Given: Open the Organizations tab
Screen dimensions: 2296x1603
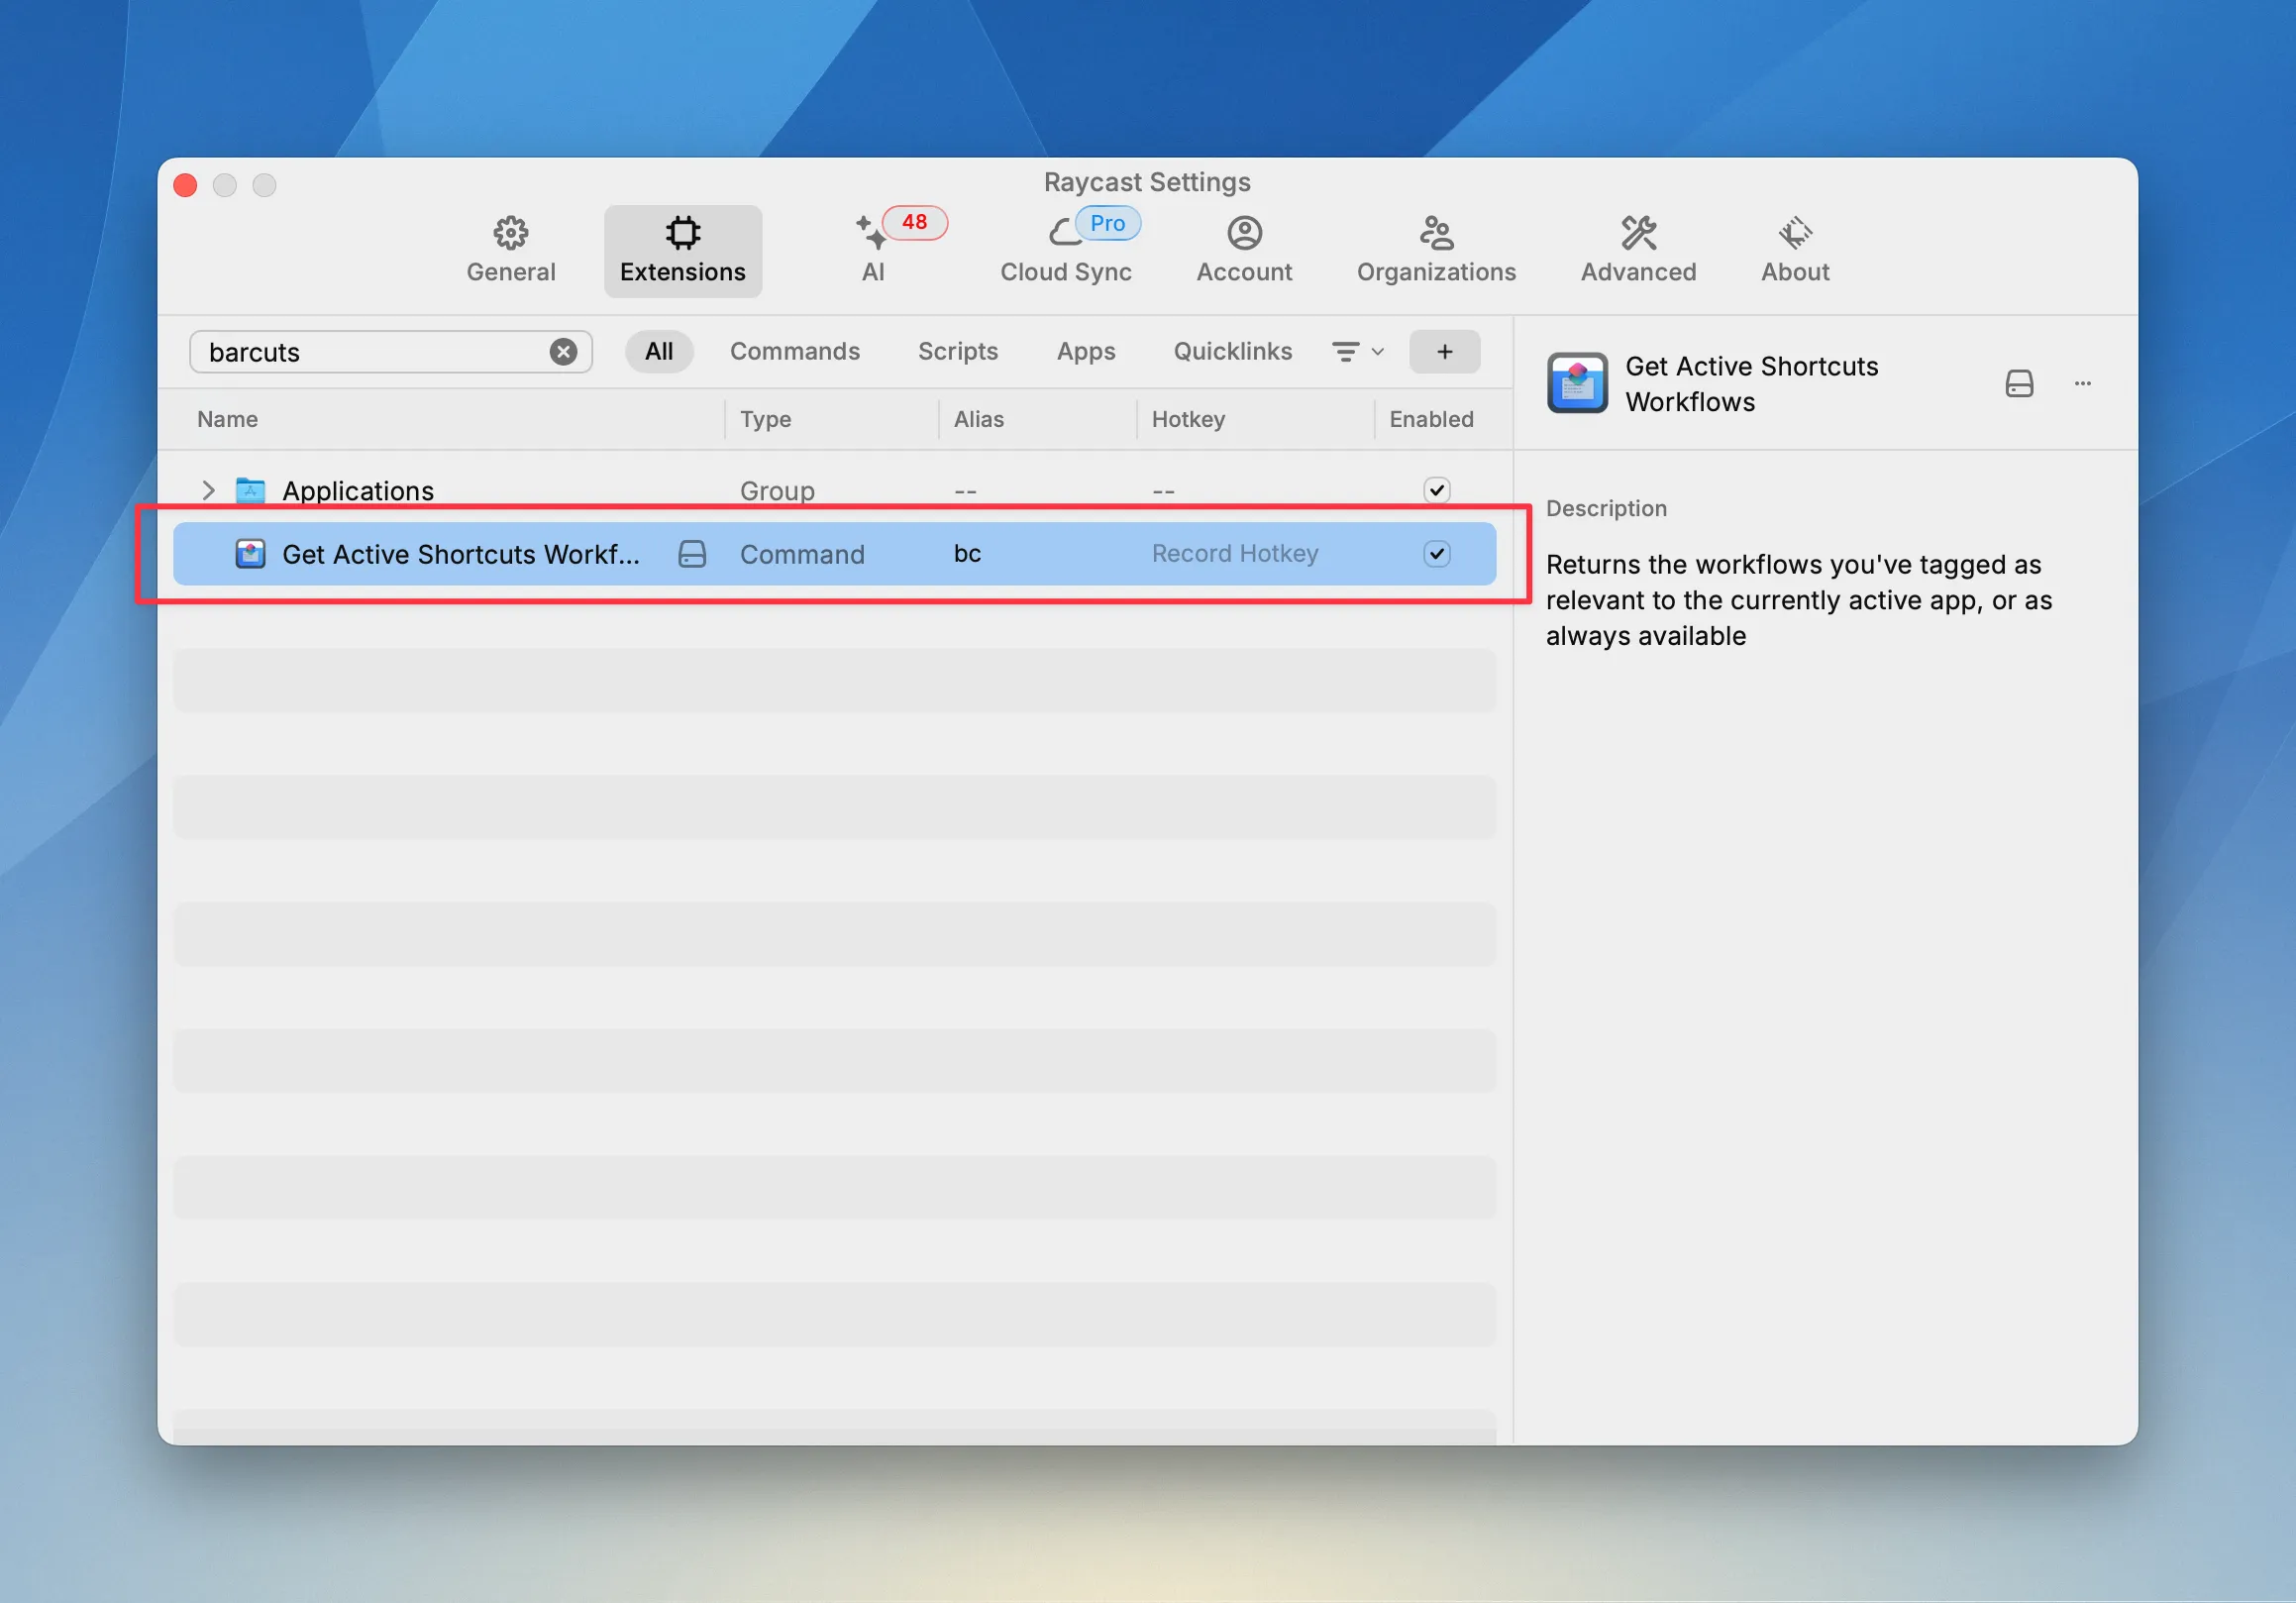Looking at the screenshot, I should (1436, 250).
